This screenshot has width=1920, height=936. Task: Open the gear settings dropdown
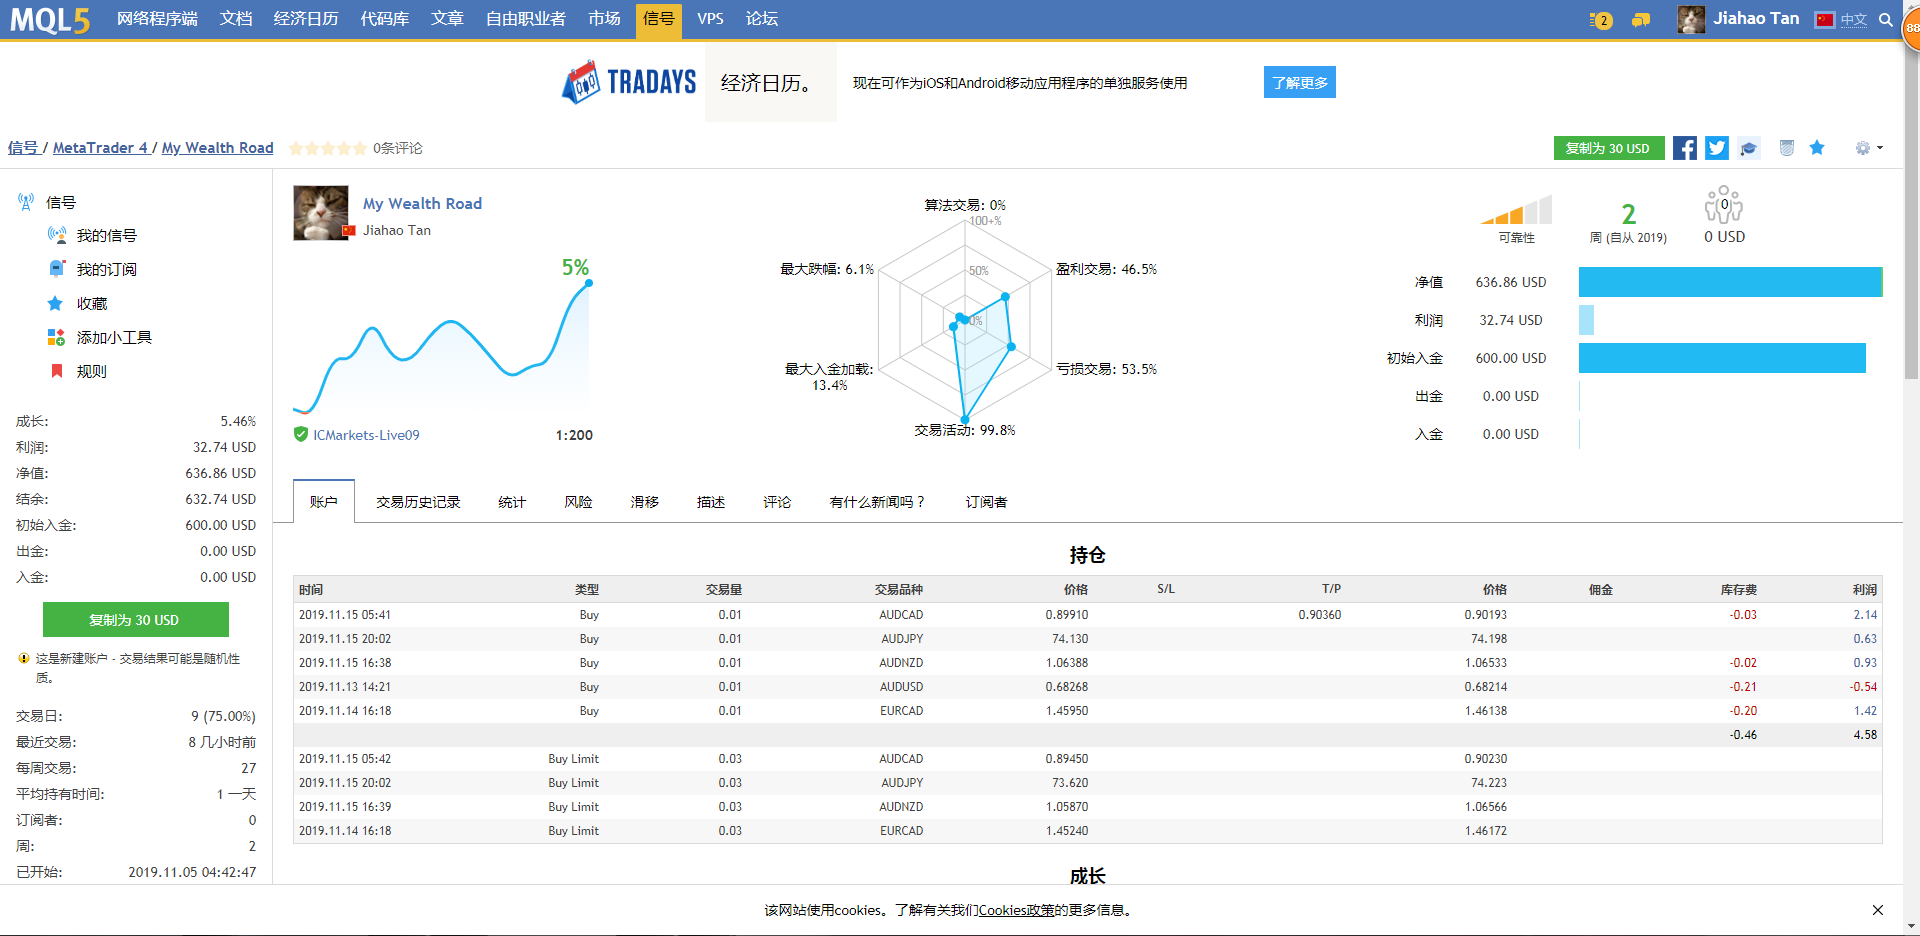pos(1868,148)
